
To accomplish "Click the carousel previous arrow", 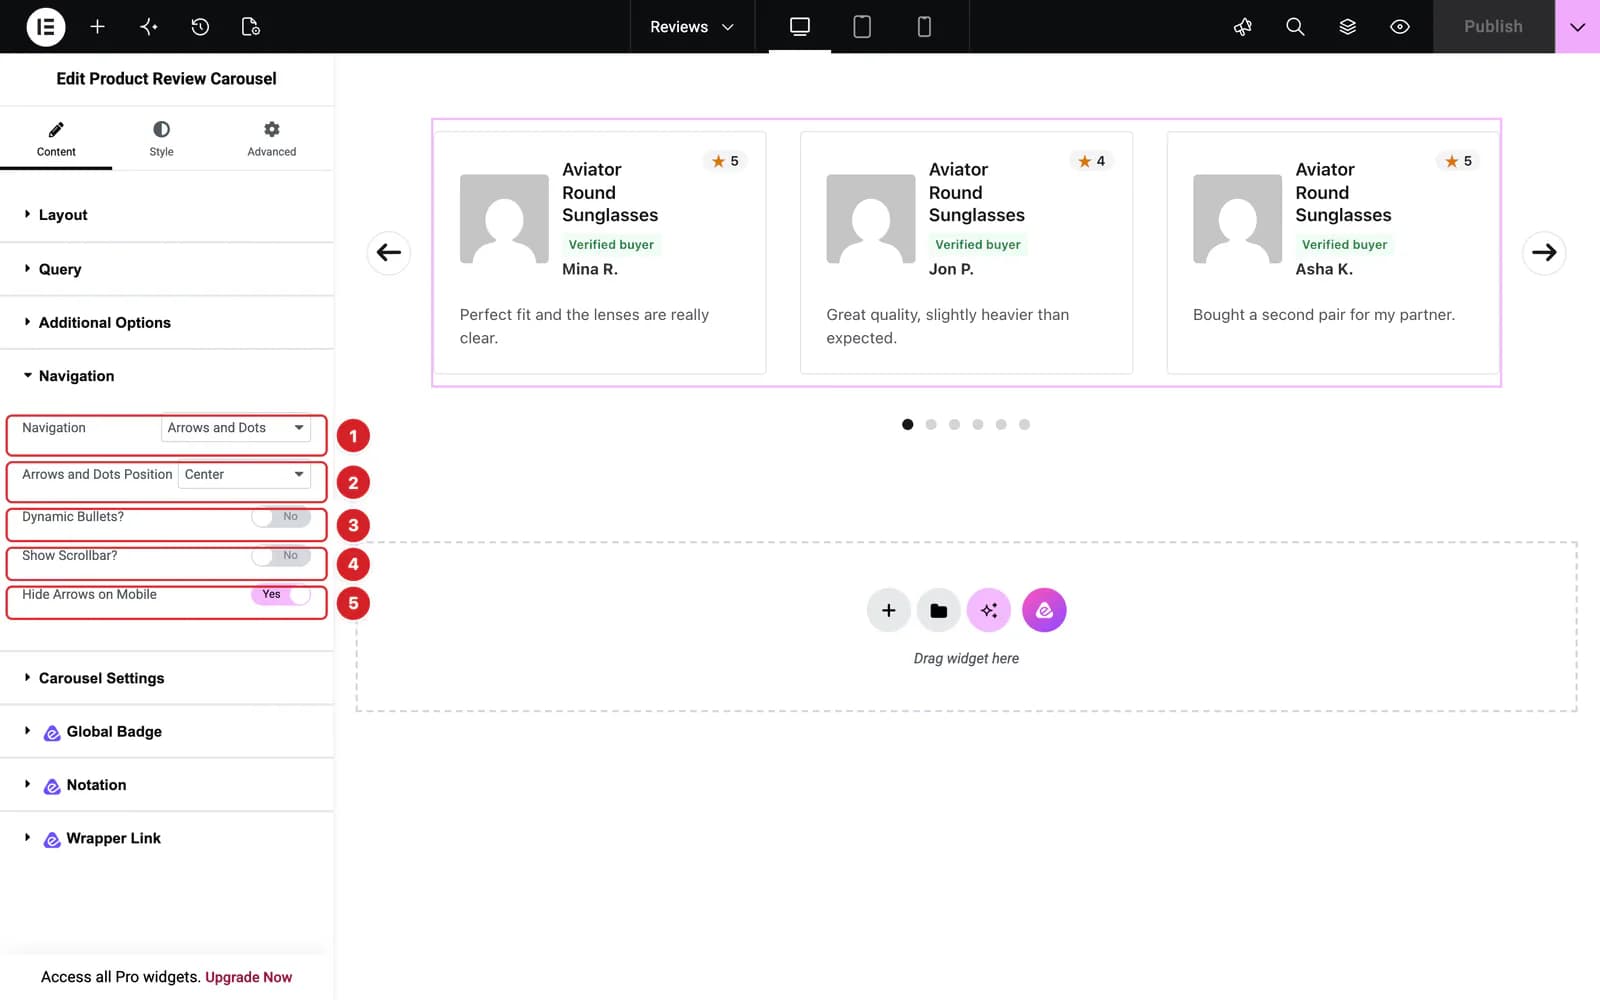I will tap(389, 253).
